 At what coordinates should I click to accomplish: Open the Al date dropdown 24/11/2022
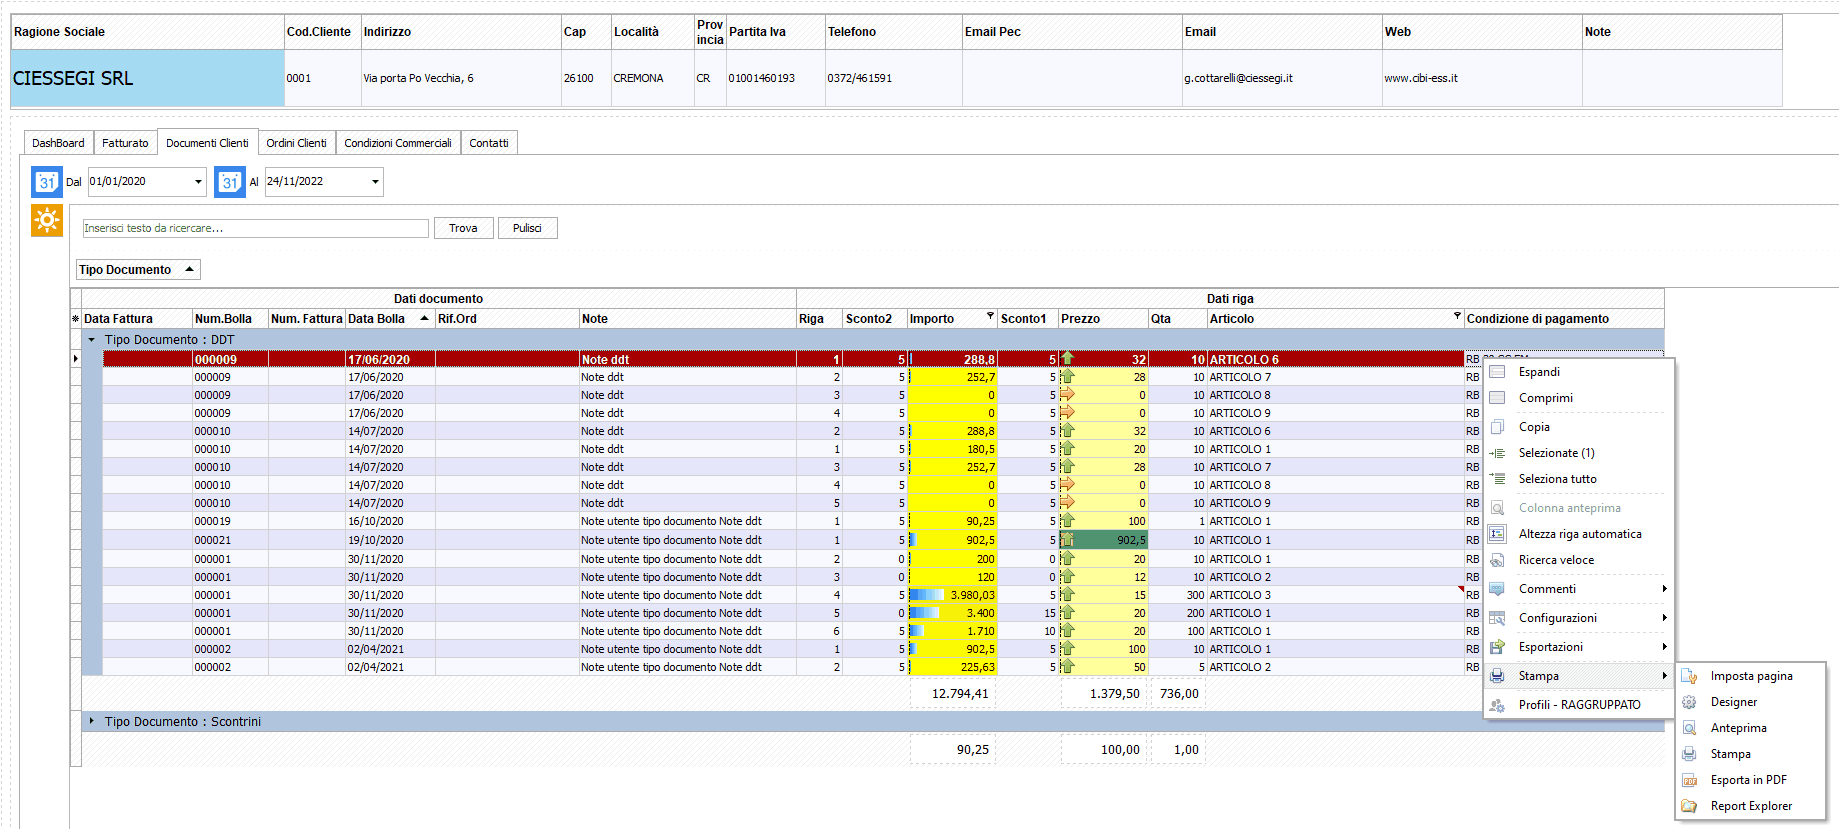[375, 182]
